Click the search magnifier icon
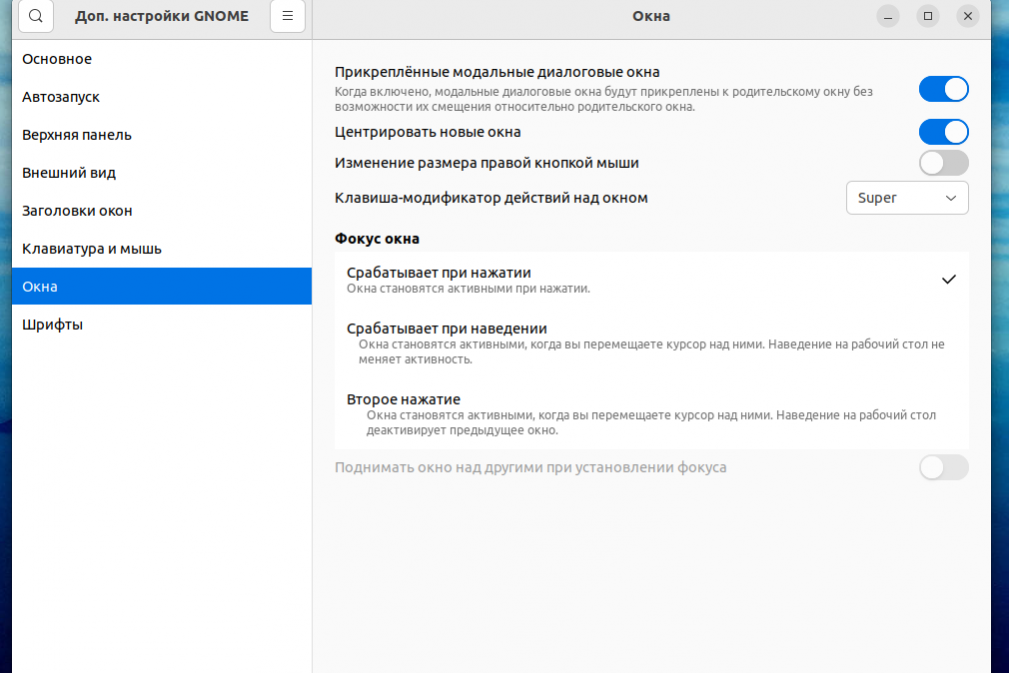 coord(36,16)
